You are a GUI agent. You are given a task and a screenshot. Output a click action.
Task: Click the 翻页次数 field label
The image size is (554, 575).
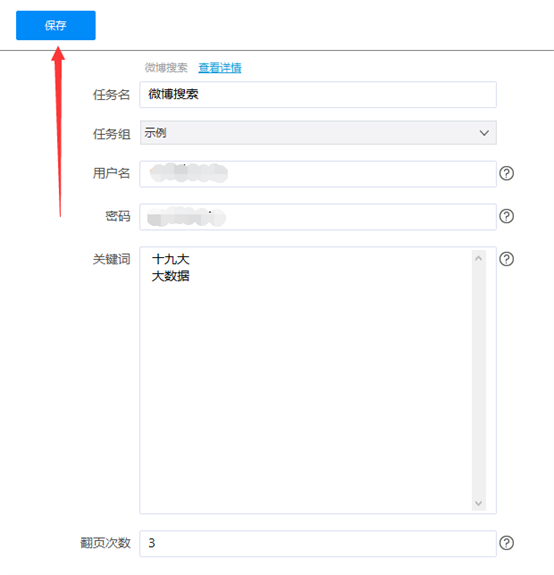(106, 543)
